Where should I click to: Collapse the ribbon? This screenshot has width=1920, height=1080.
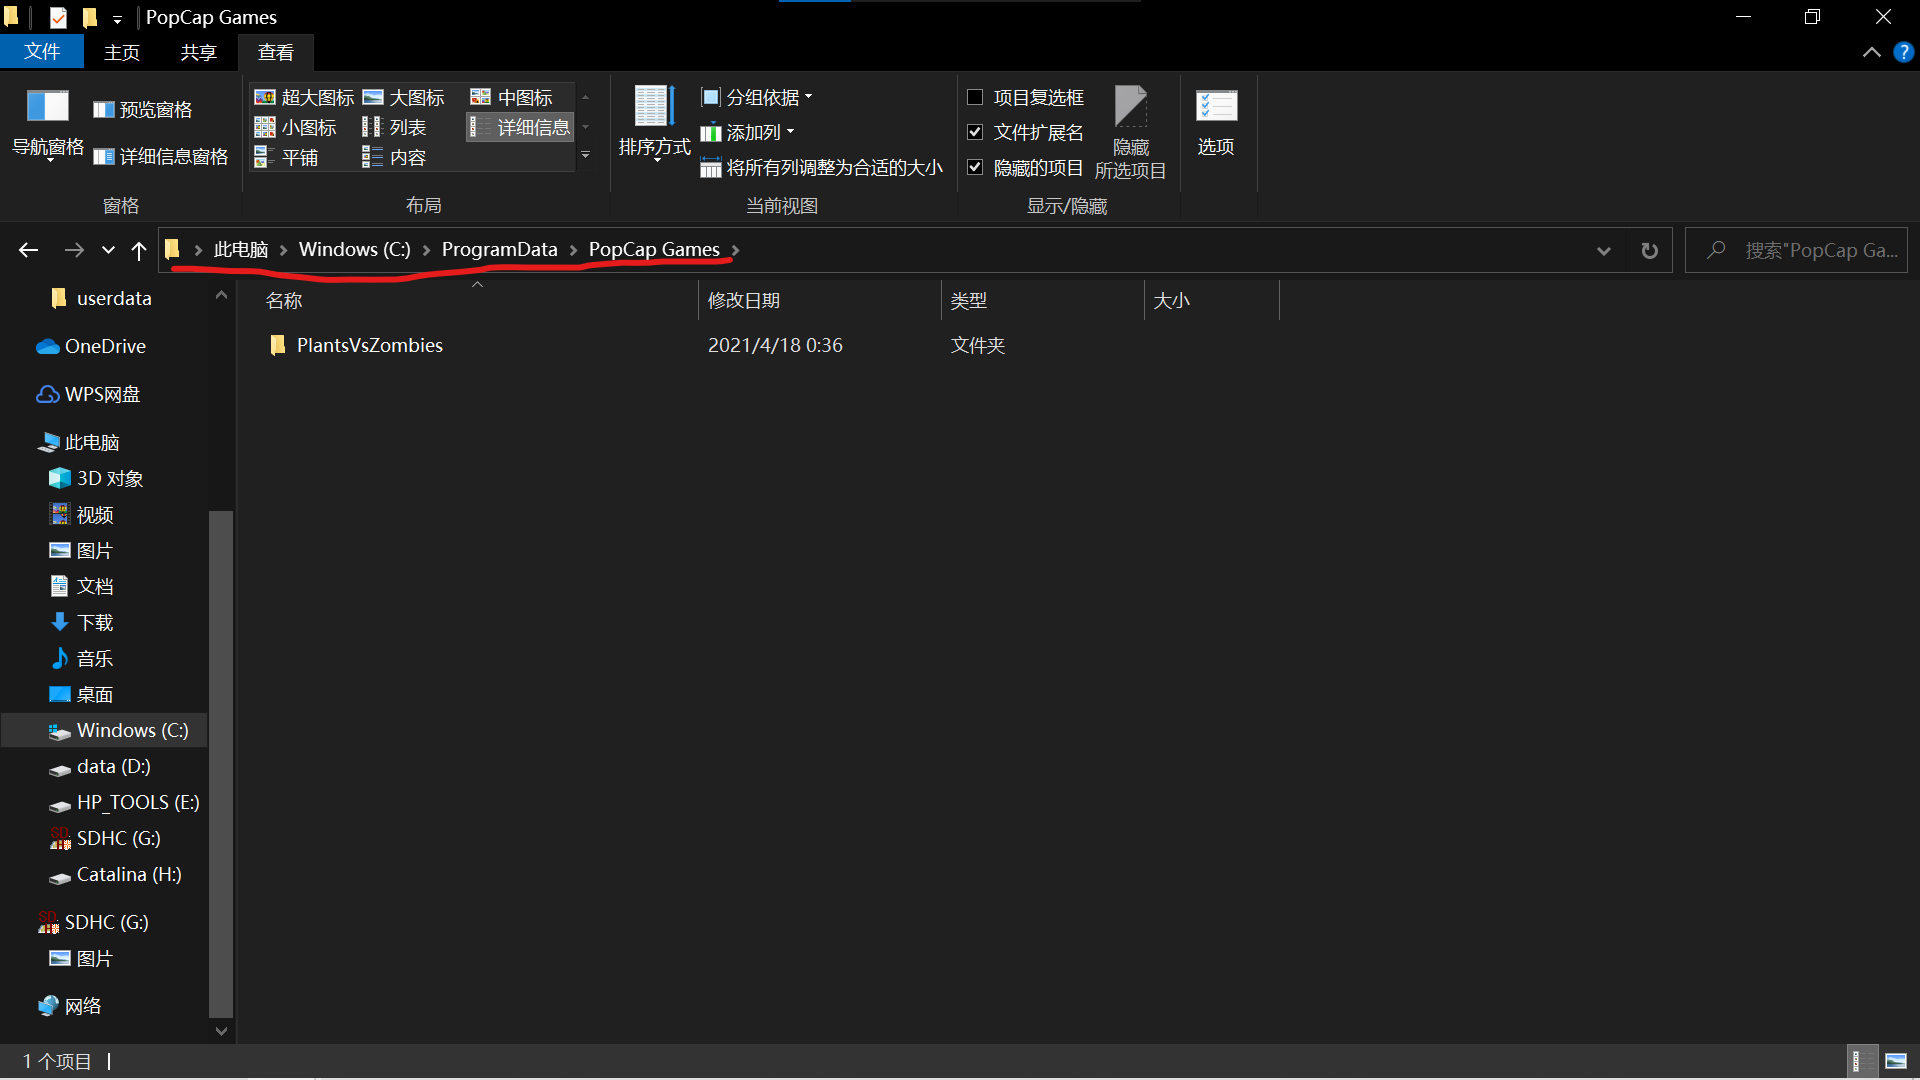[1872, 52]
